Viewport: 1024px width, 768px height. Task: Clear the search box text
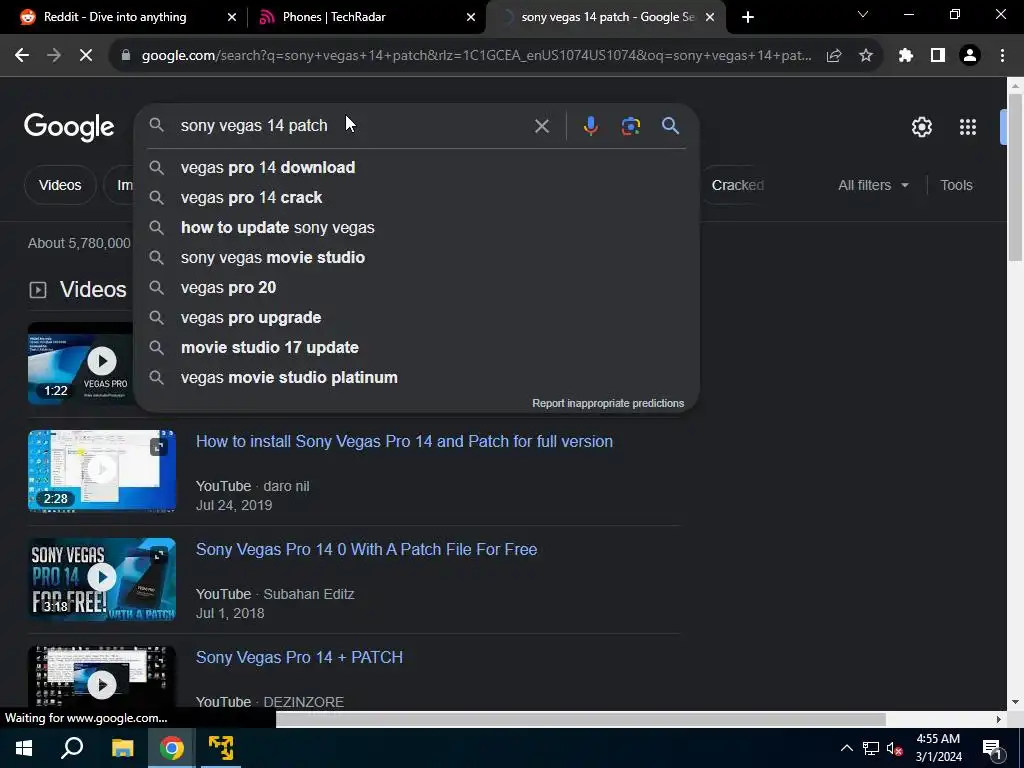[x=541, y=126]
